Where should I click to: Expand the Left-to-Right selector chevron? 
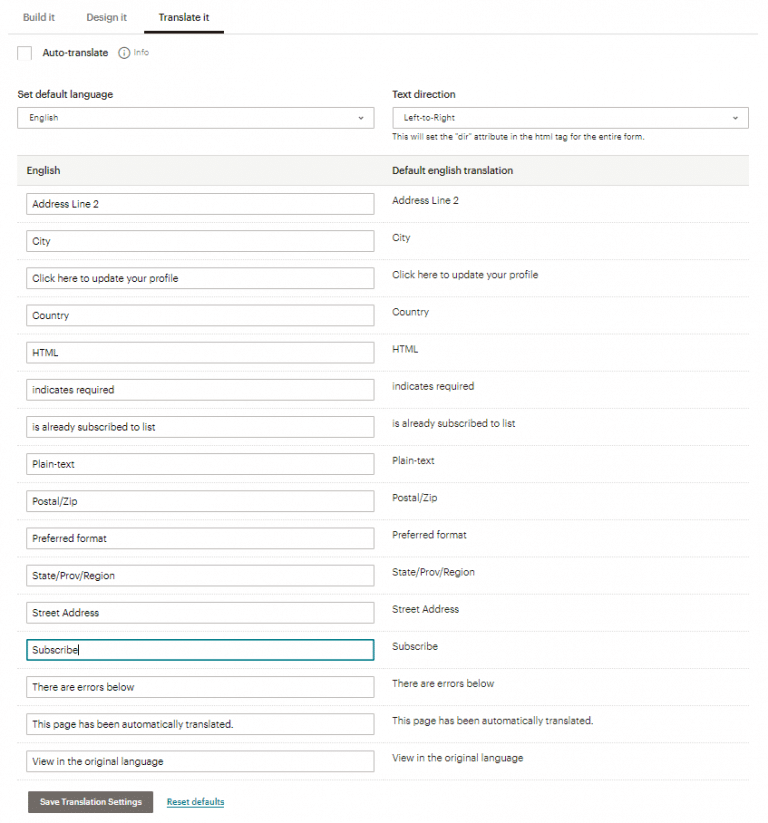[x=735, y=117]
